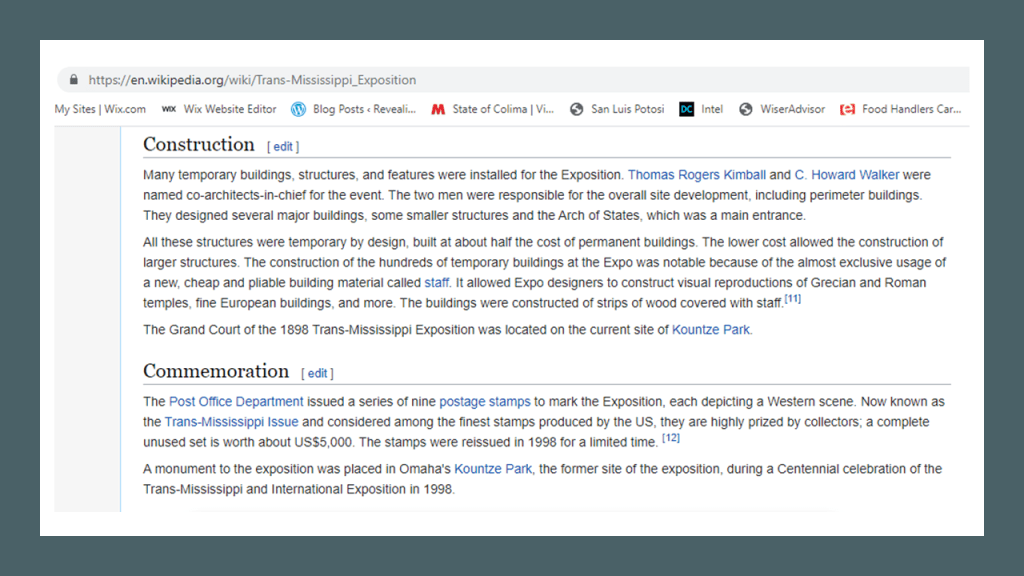
Task: Open the Wix Website Editor bookmark icon
Action: click(169, 109)
